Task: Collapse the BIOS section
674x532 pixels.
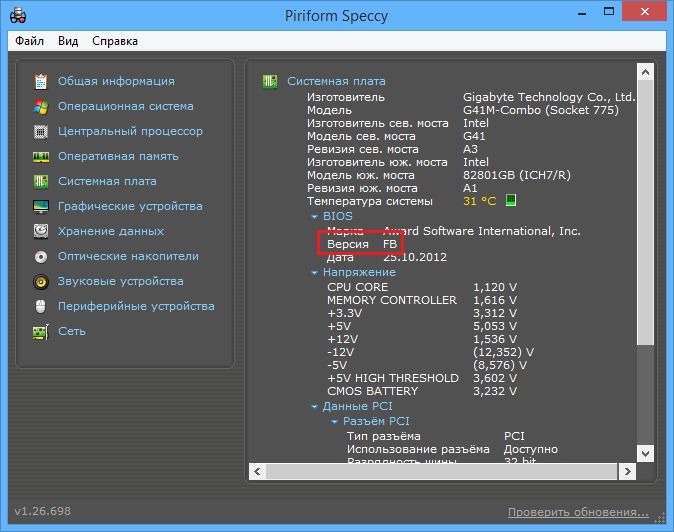Action: [x=315, y=216]
